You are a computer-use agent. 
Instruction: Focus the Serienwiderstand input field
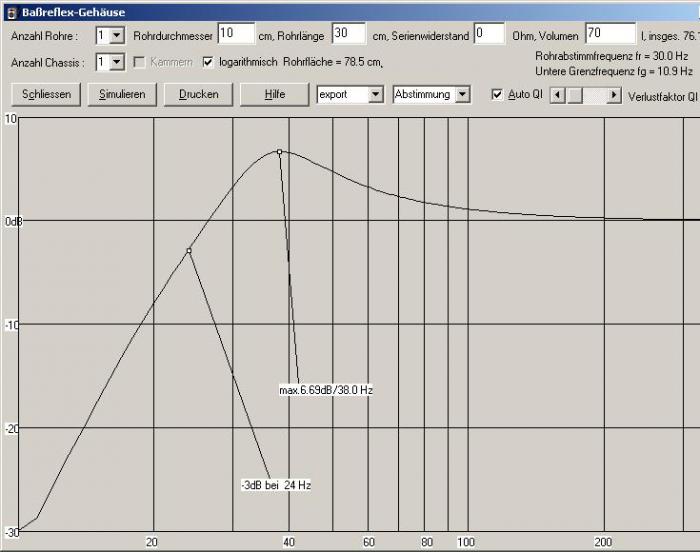488,34
